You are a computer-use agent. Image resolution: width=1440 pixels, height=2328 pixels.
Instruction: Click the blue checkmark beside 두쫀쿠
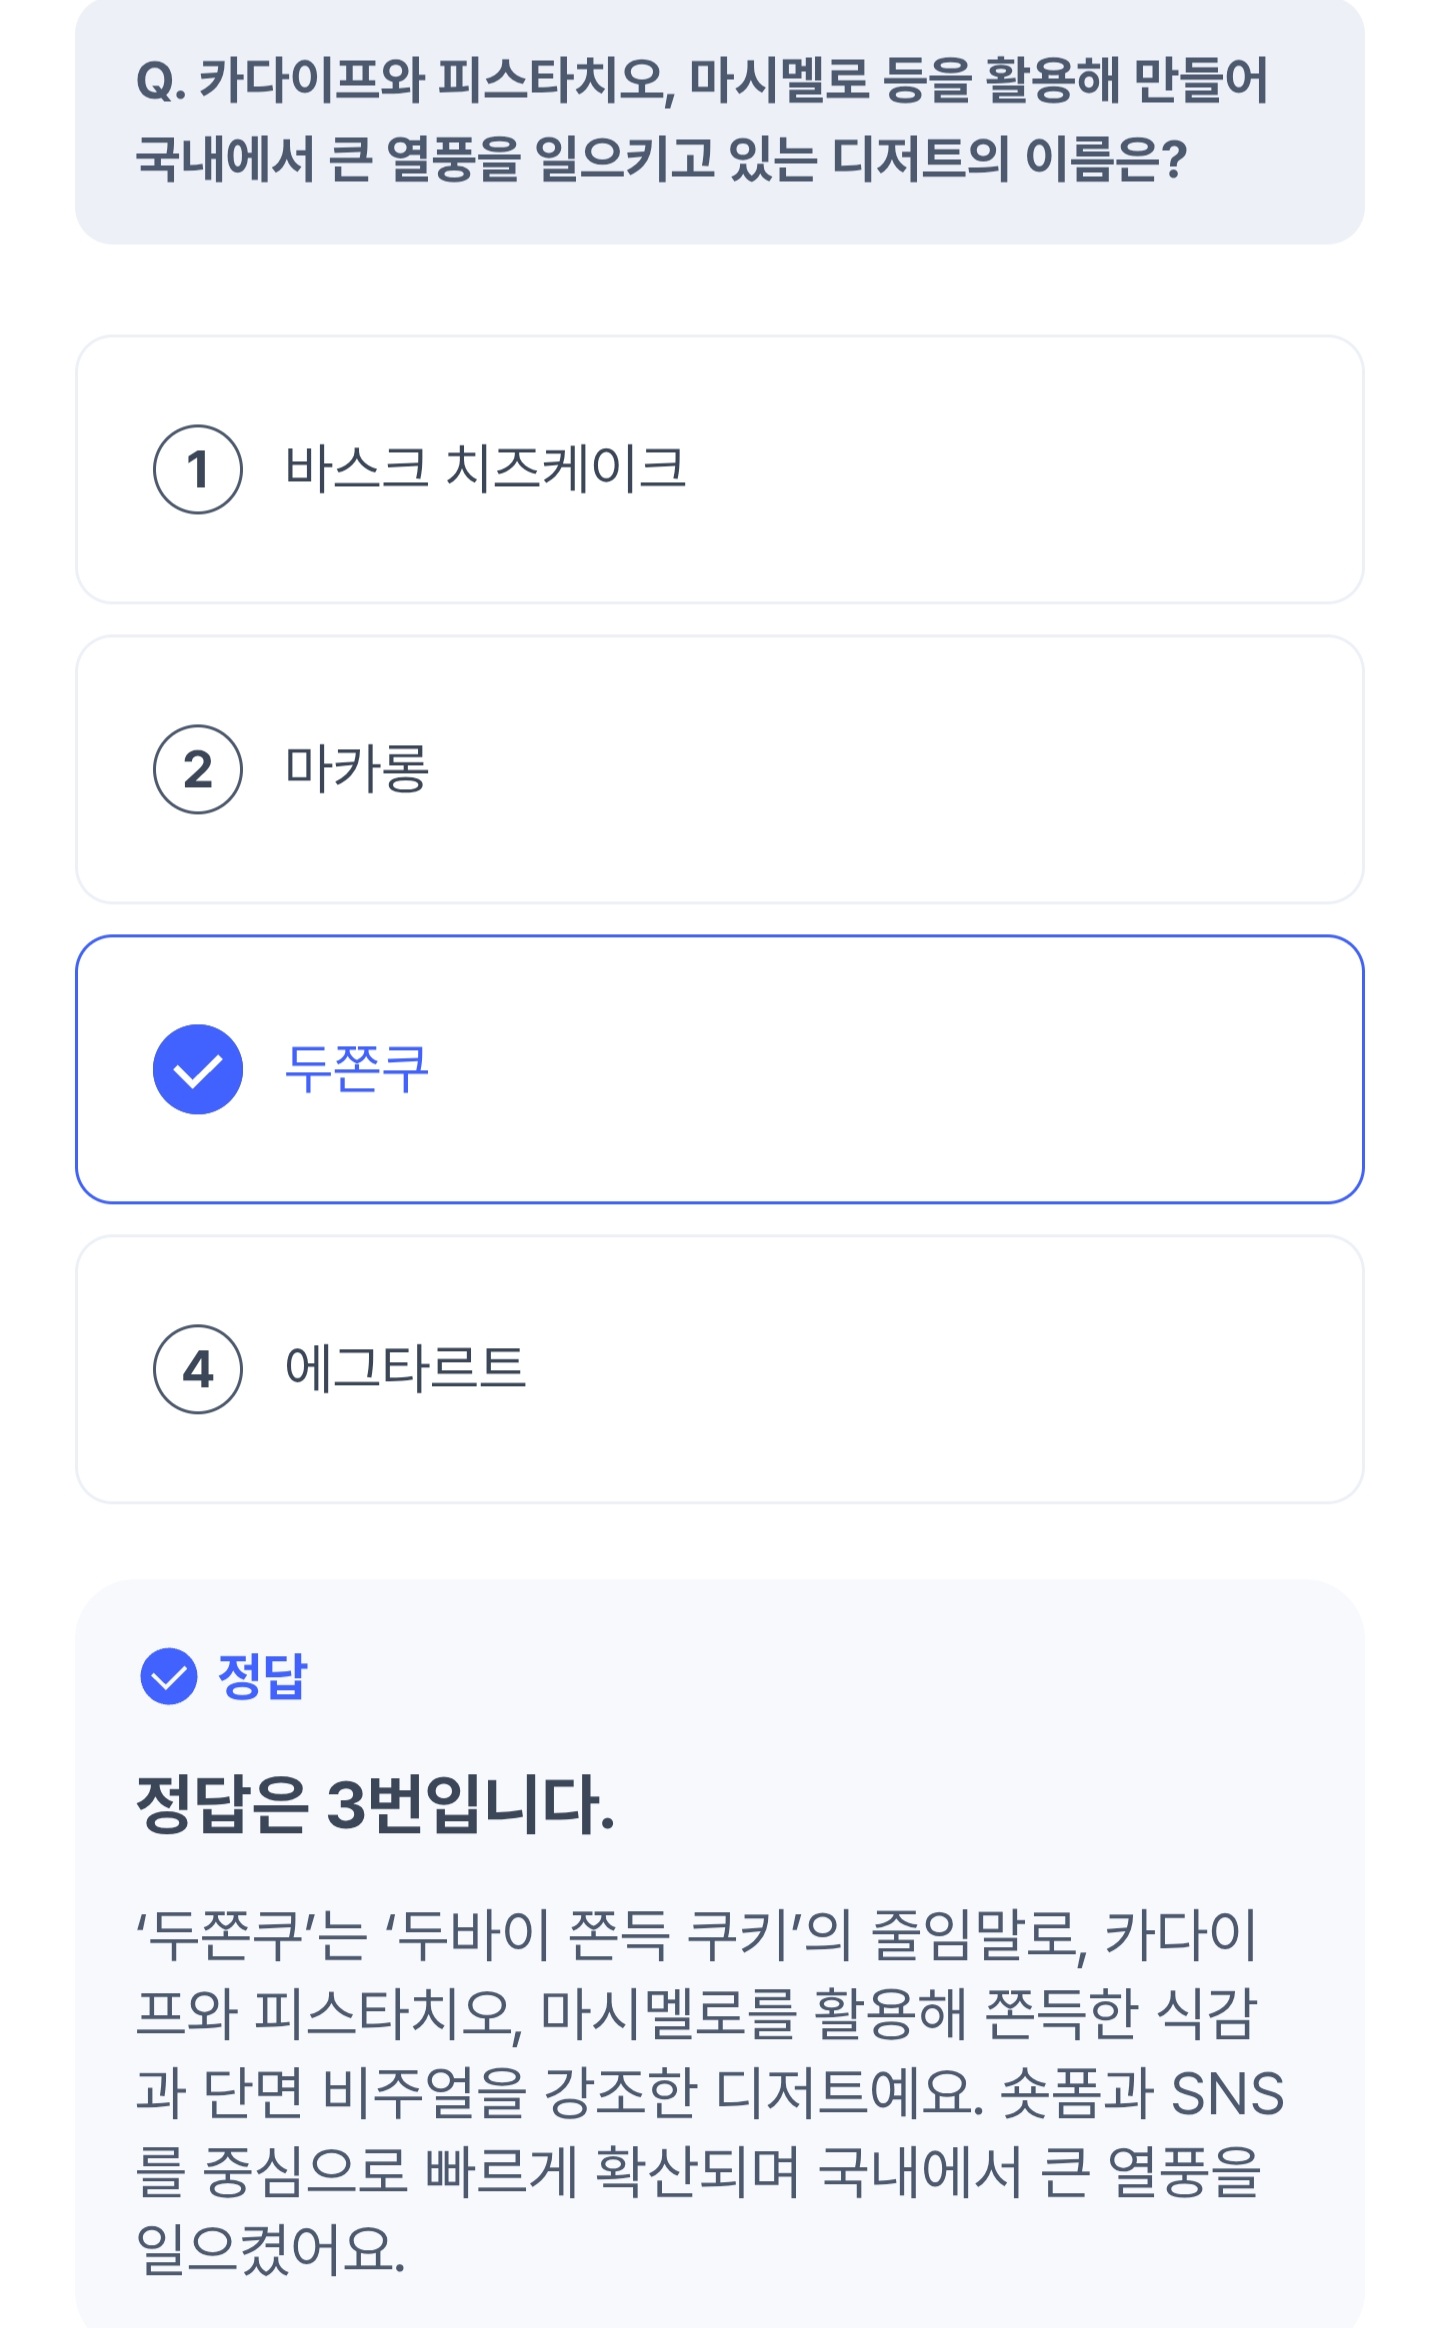(x=198, y=1069)
